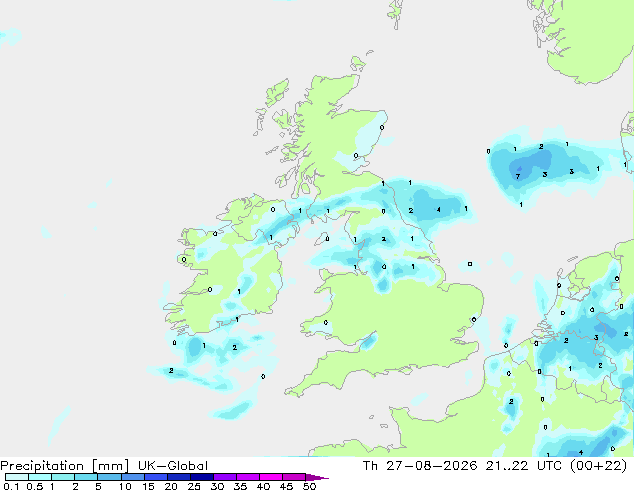Click the 2–5 mm legend color swatch

(x=86, y=477)
